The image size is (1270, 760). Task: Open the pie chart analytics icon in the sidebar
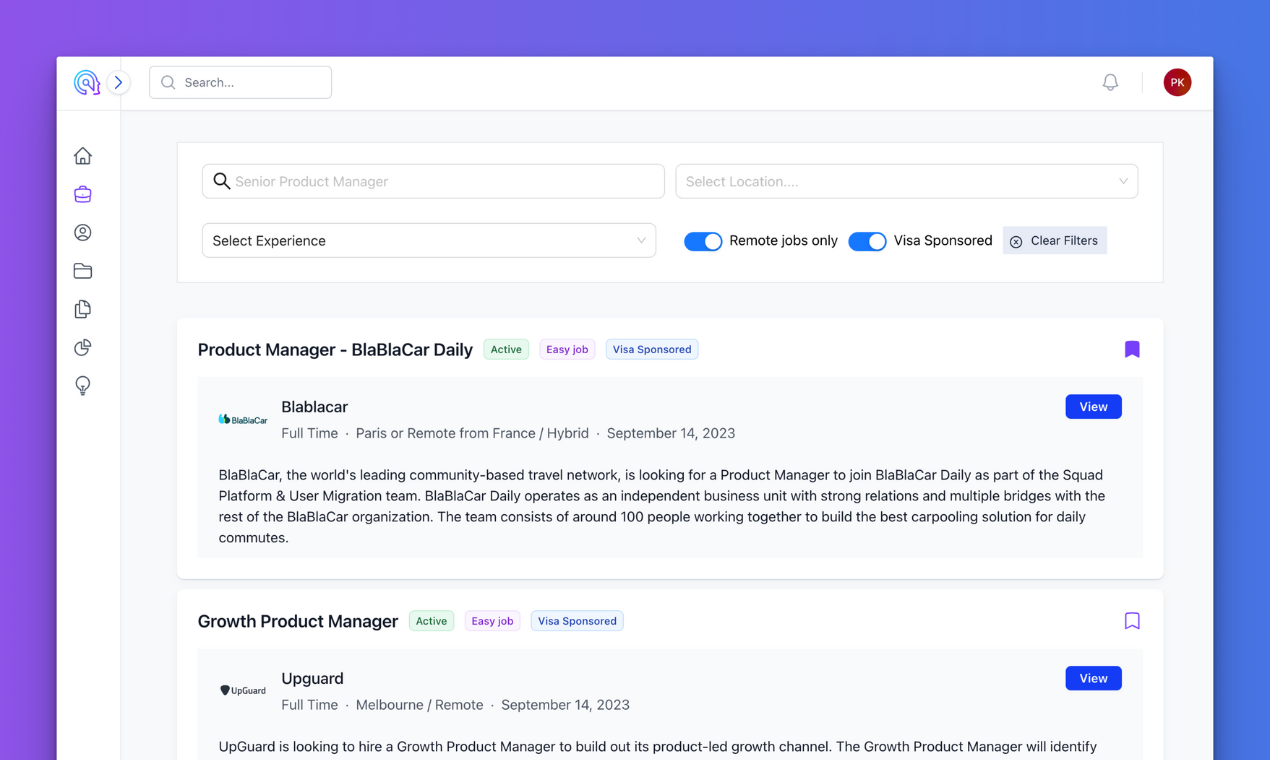point(83,347)
